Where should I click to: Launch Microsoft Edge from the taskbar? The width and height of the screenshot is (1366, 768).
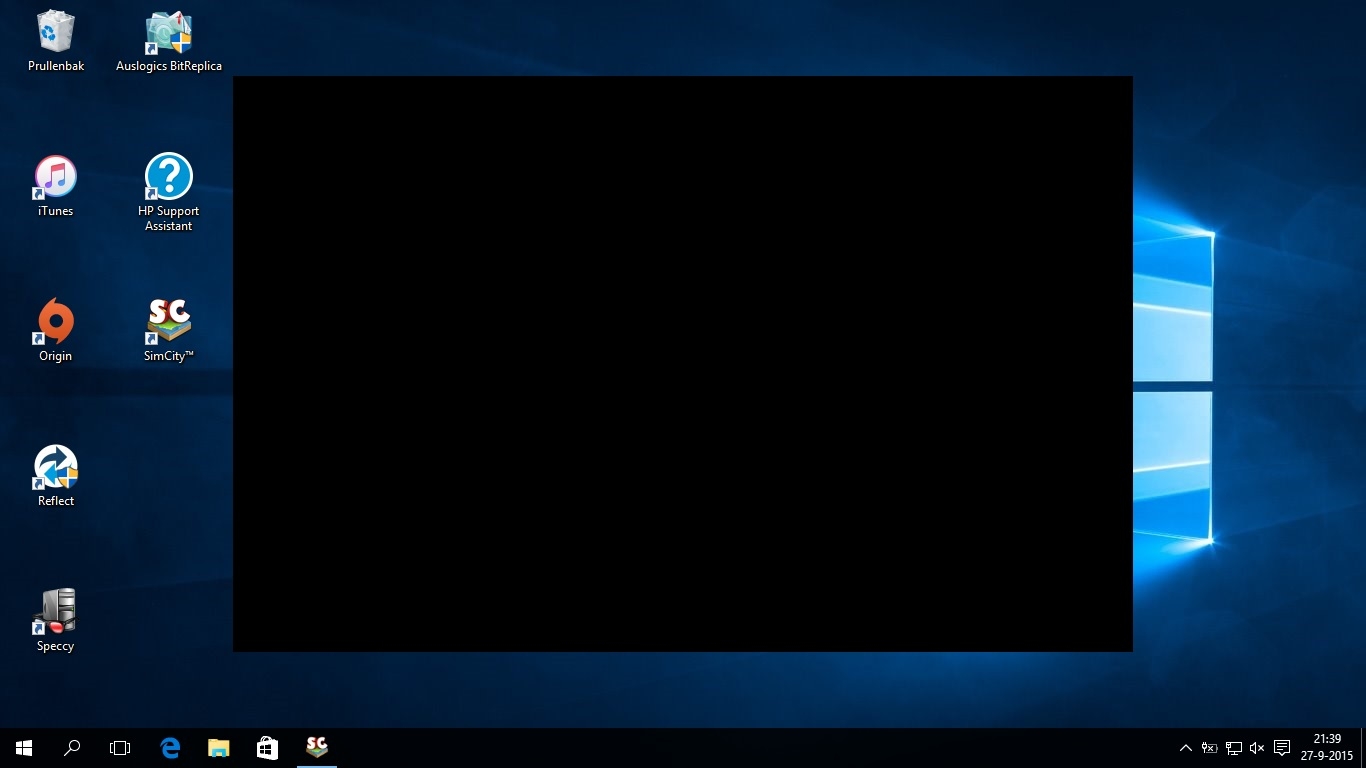[x=170, y=748]
